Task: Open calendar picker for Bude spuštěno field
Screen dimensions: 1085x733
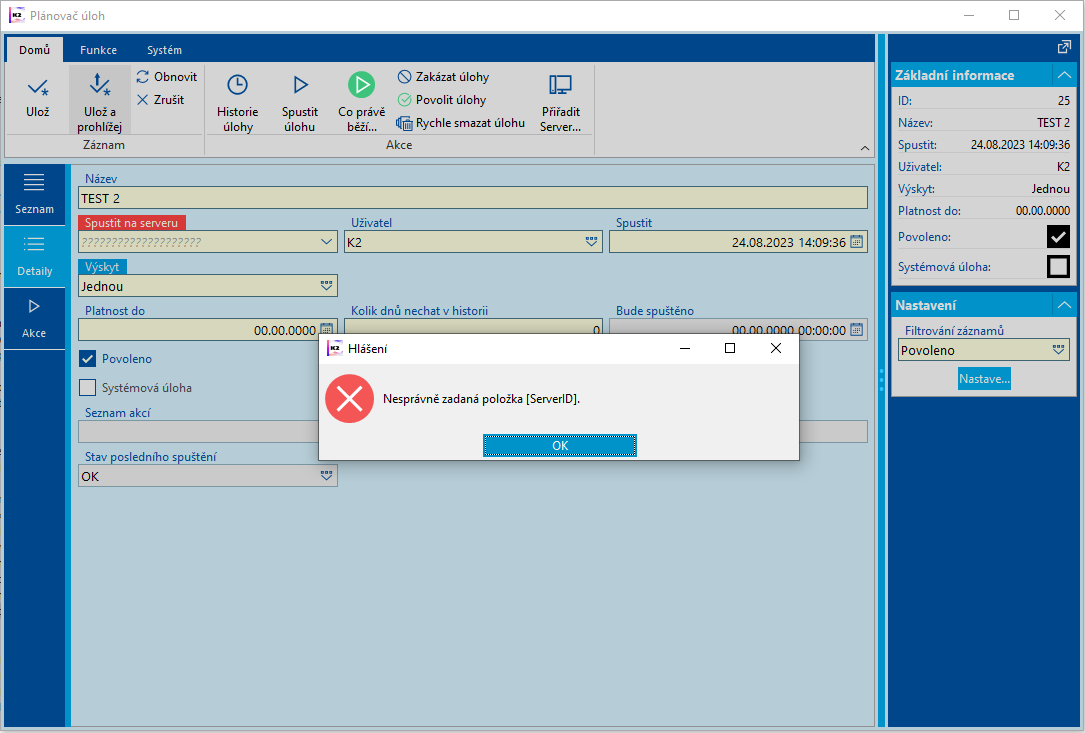Action: (857, 329)
